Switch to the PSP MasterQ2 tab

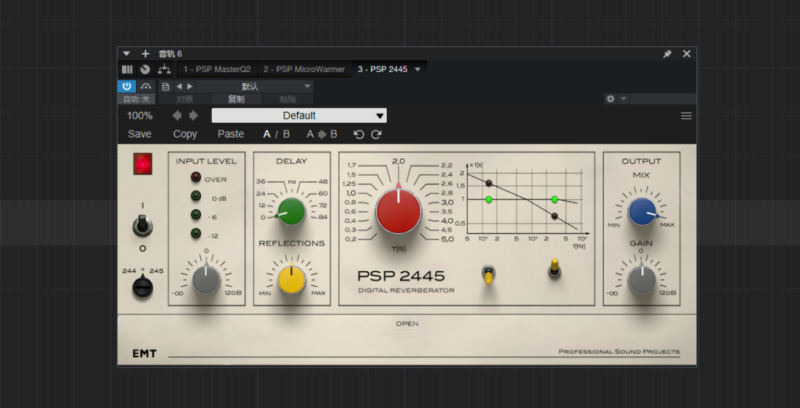pos(218,69)
